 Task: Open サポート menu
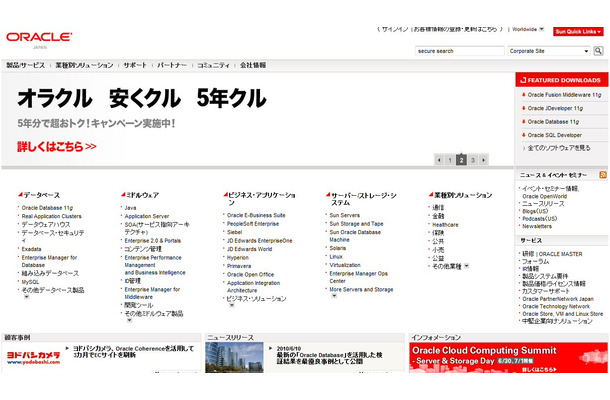tap(135, 65)
